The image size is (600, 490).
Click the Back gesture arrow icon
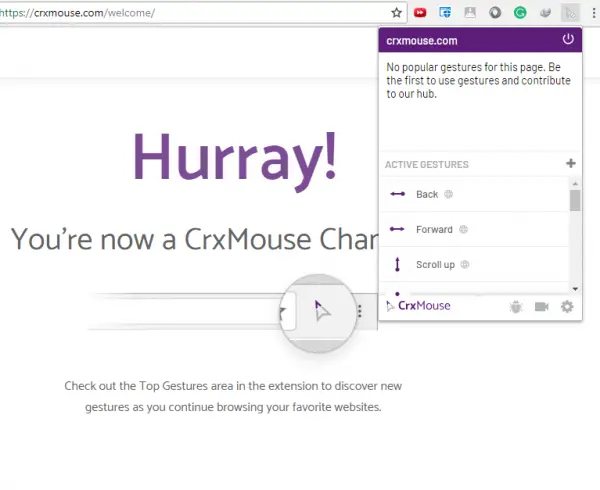point(398,194)
